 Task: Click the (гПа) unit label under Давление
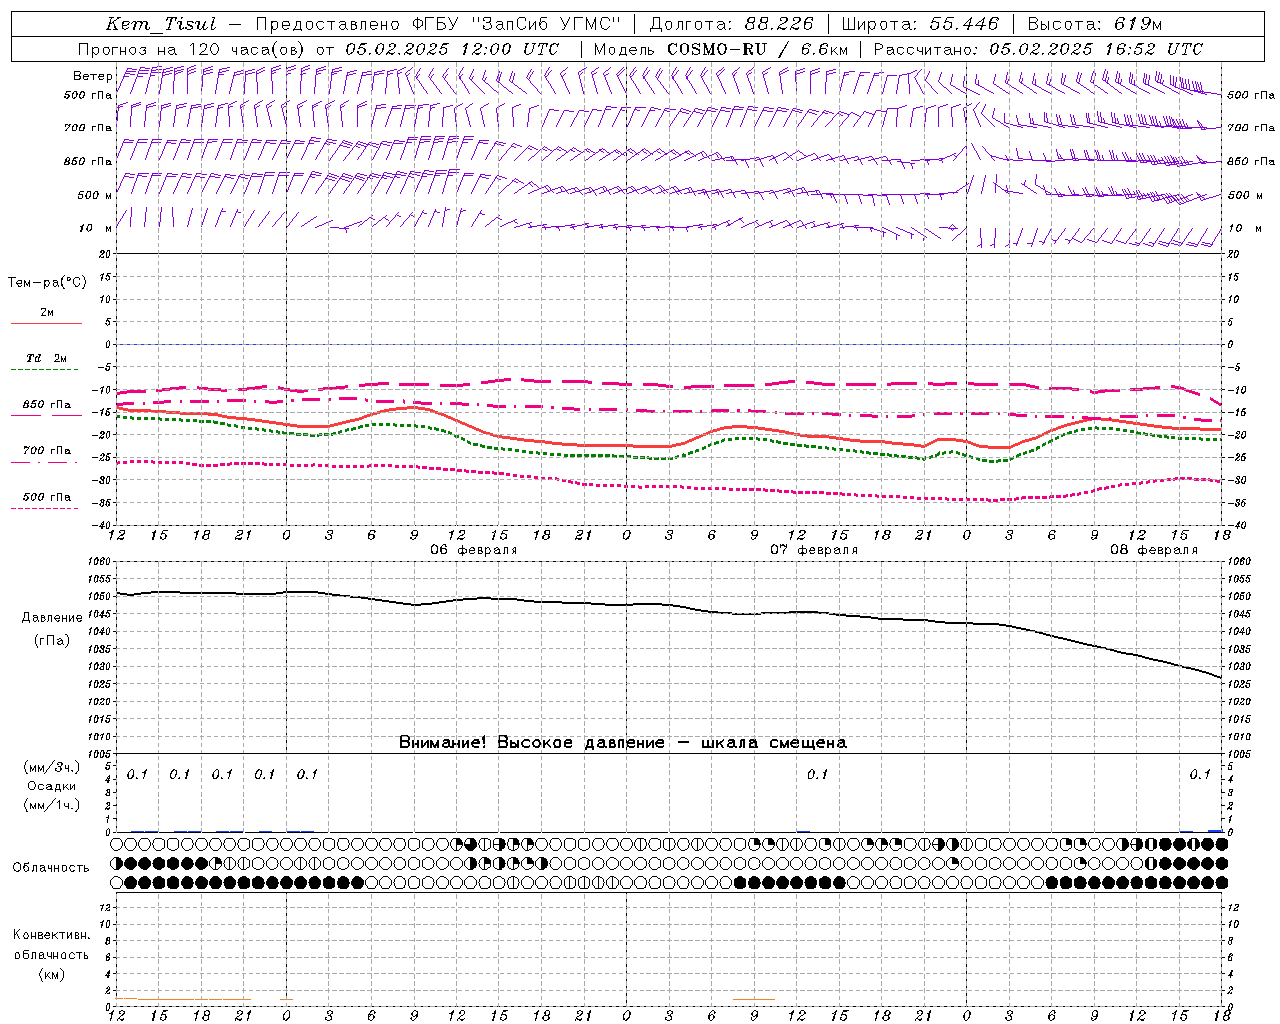pos(52,641)
